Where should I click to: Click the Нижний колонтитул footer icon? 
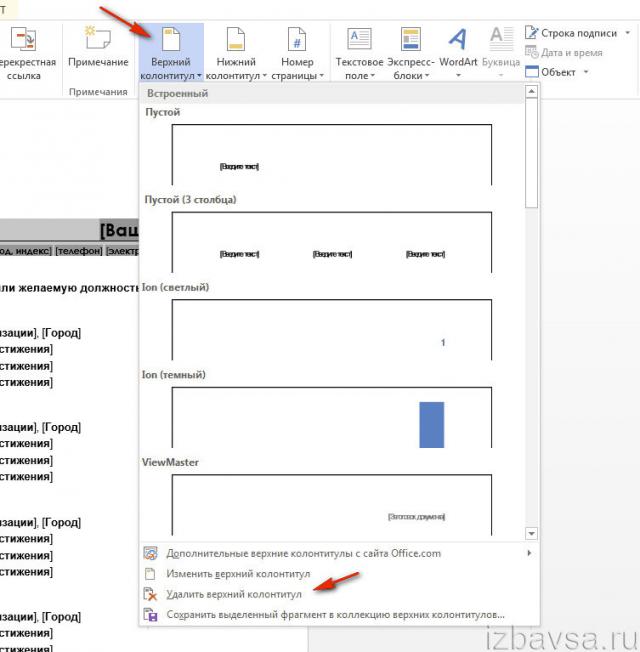(236, 40)
